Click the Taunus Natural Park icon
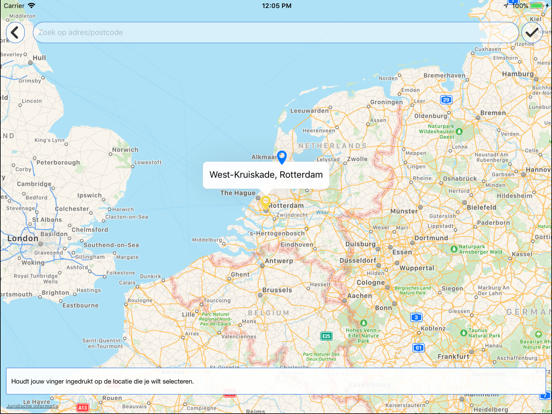552x414 pixels. tap(464, 332)
